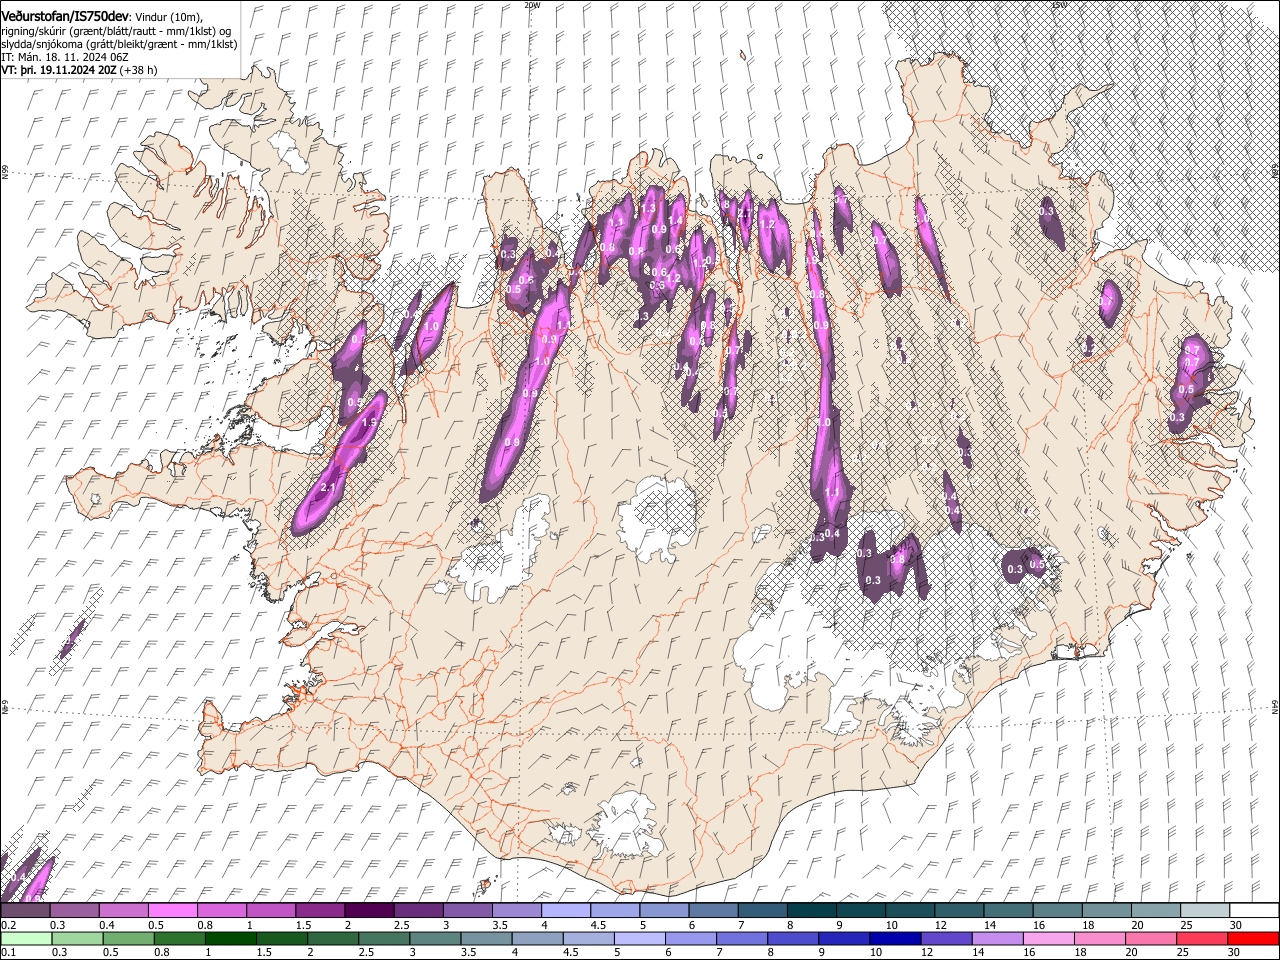
Task: Select the deep blue 10 swatch in the lower legend
Action: 895,938
